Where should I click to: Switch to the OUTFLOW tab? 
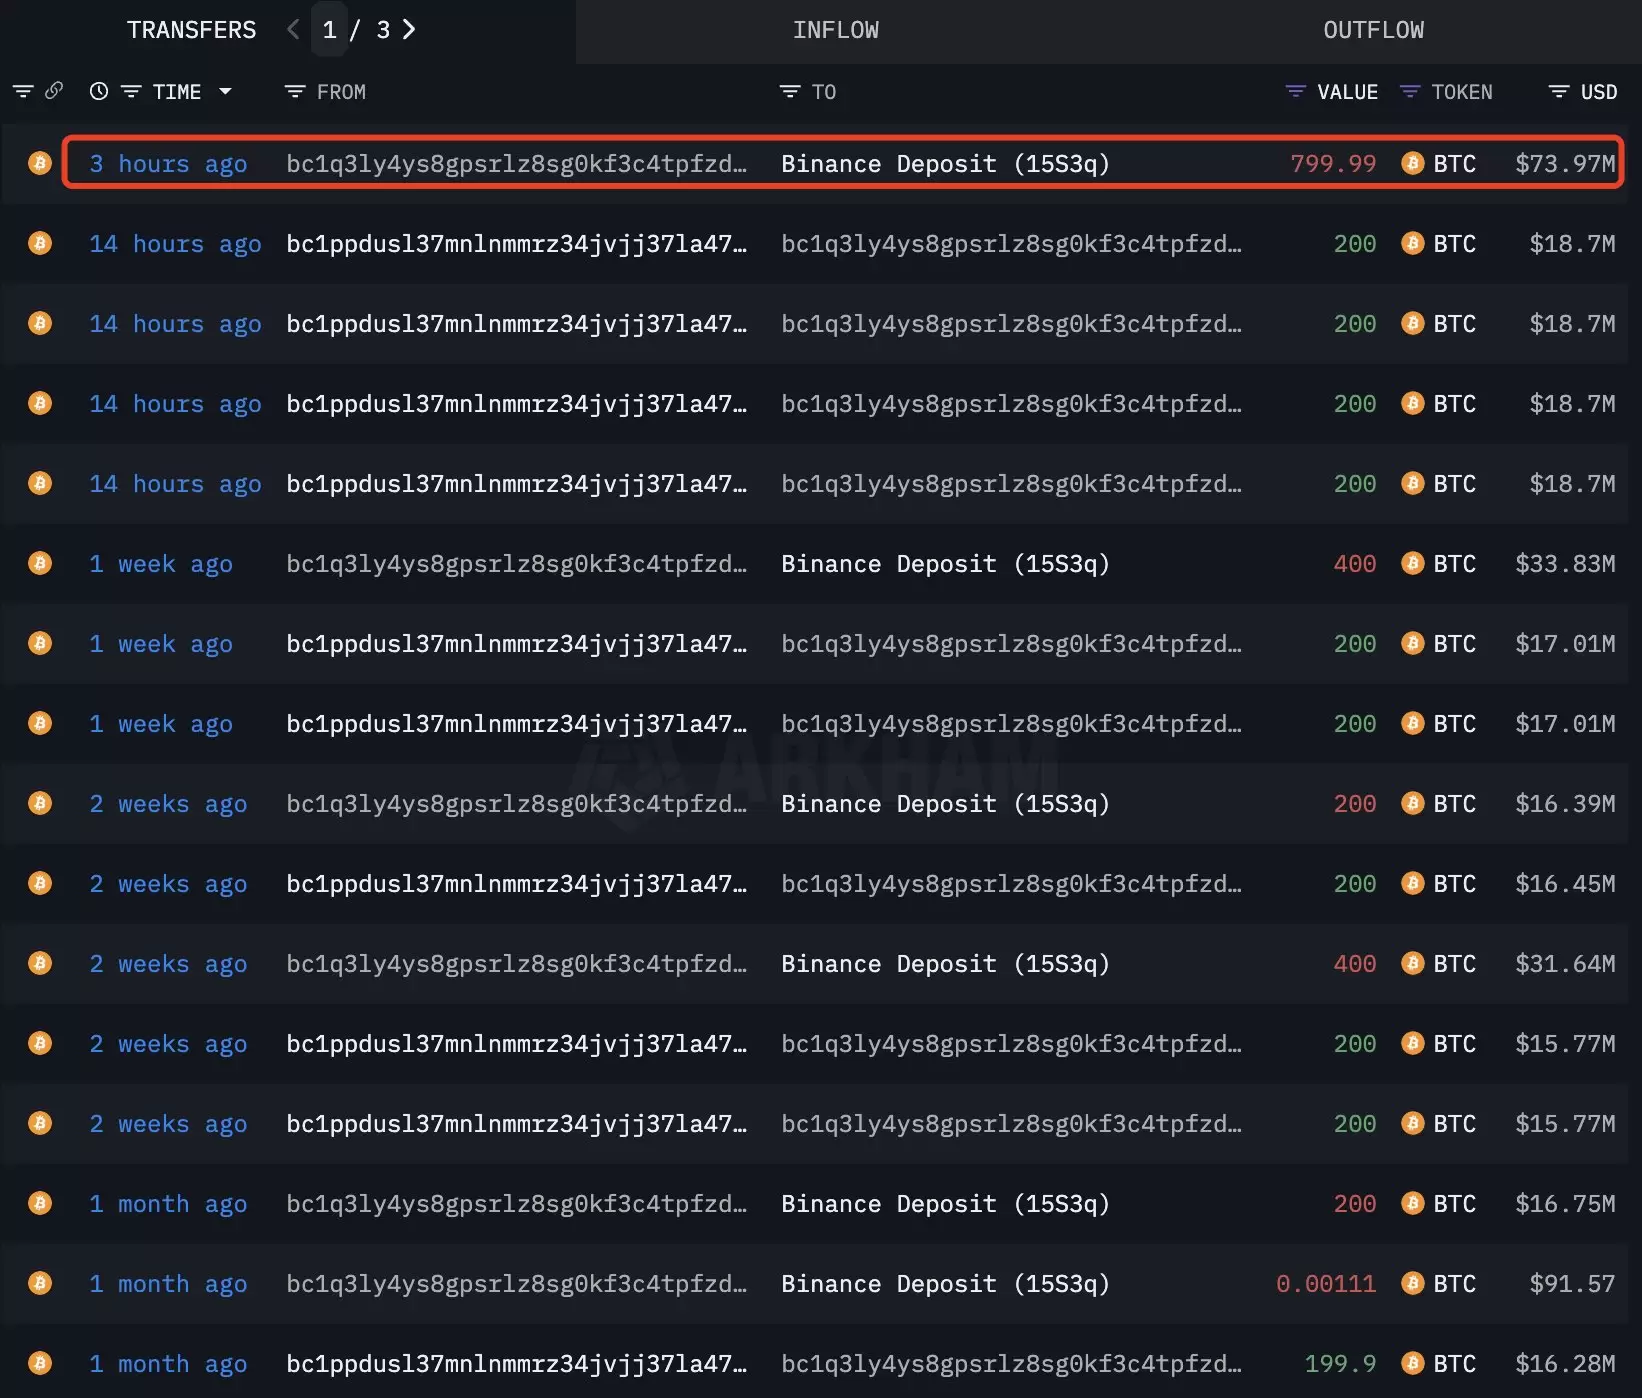click(1373, 30)
